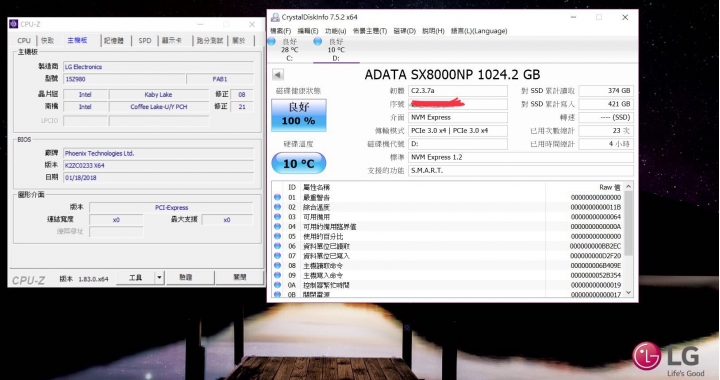Click the status dot for attribute 03
The image size is (720, 380).
277,217
